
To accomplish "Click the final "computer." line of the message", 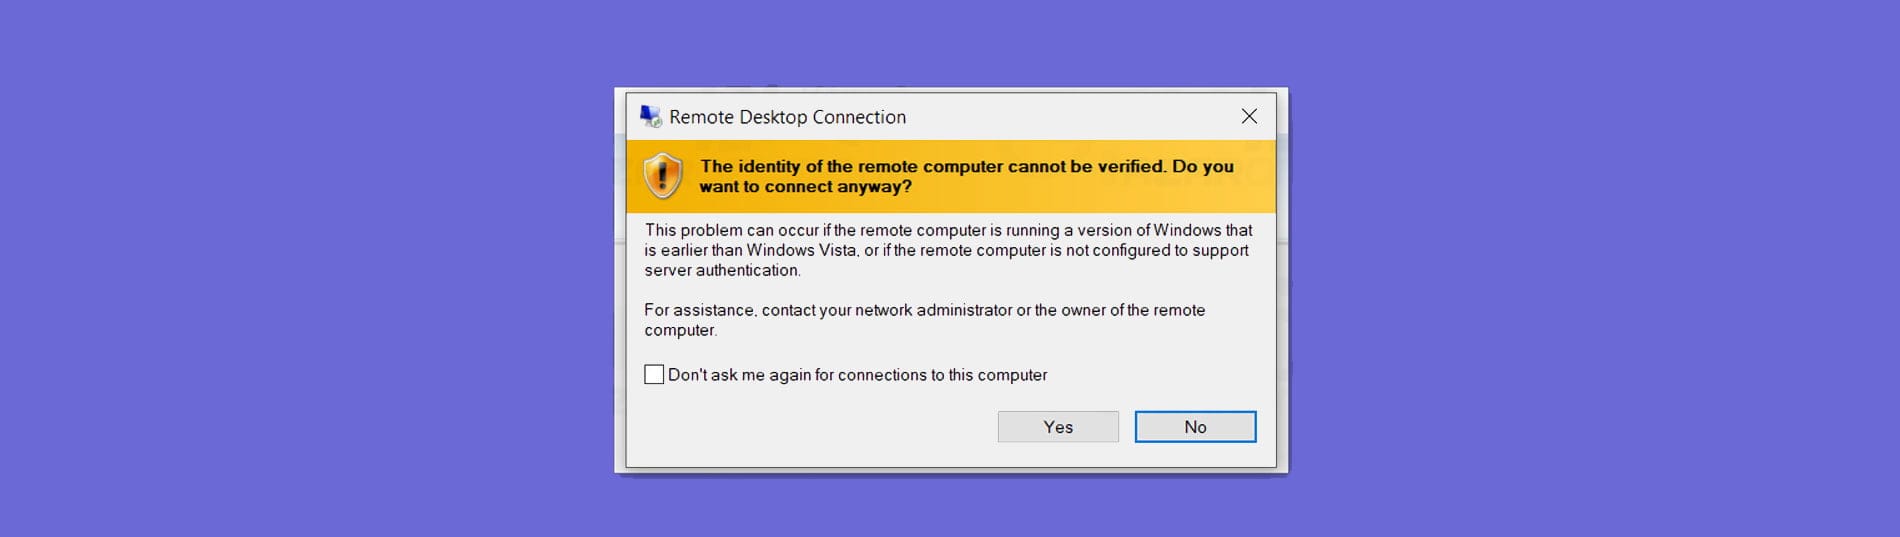I will pos(680,330).
